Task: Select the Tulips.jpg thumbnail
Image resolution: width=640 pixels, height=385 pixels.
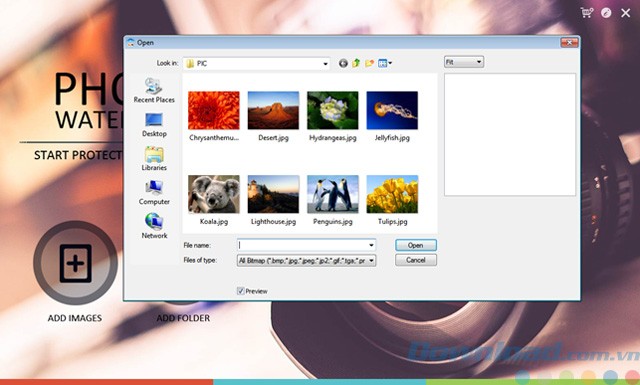Action: [392, 194]
